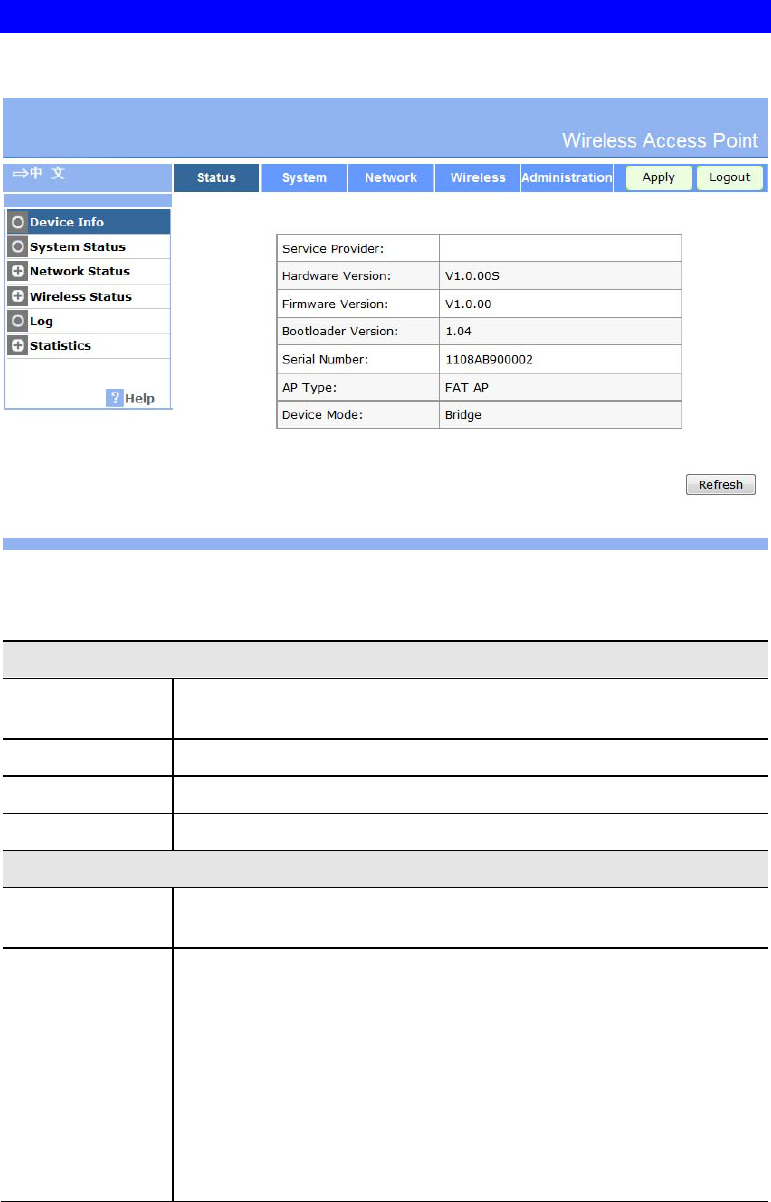Click the Serial Number label
This screenshot has width=771, height=1202.
pyautogui.click(x=325, y=359)
